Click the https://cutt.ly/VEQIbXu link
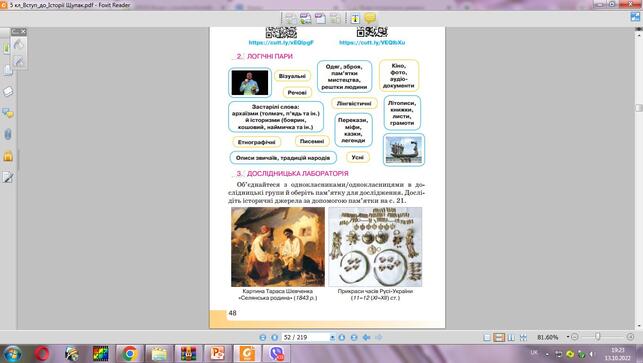Image resolution: width=643 pixels, height=363 pixels. pos(372,42)
